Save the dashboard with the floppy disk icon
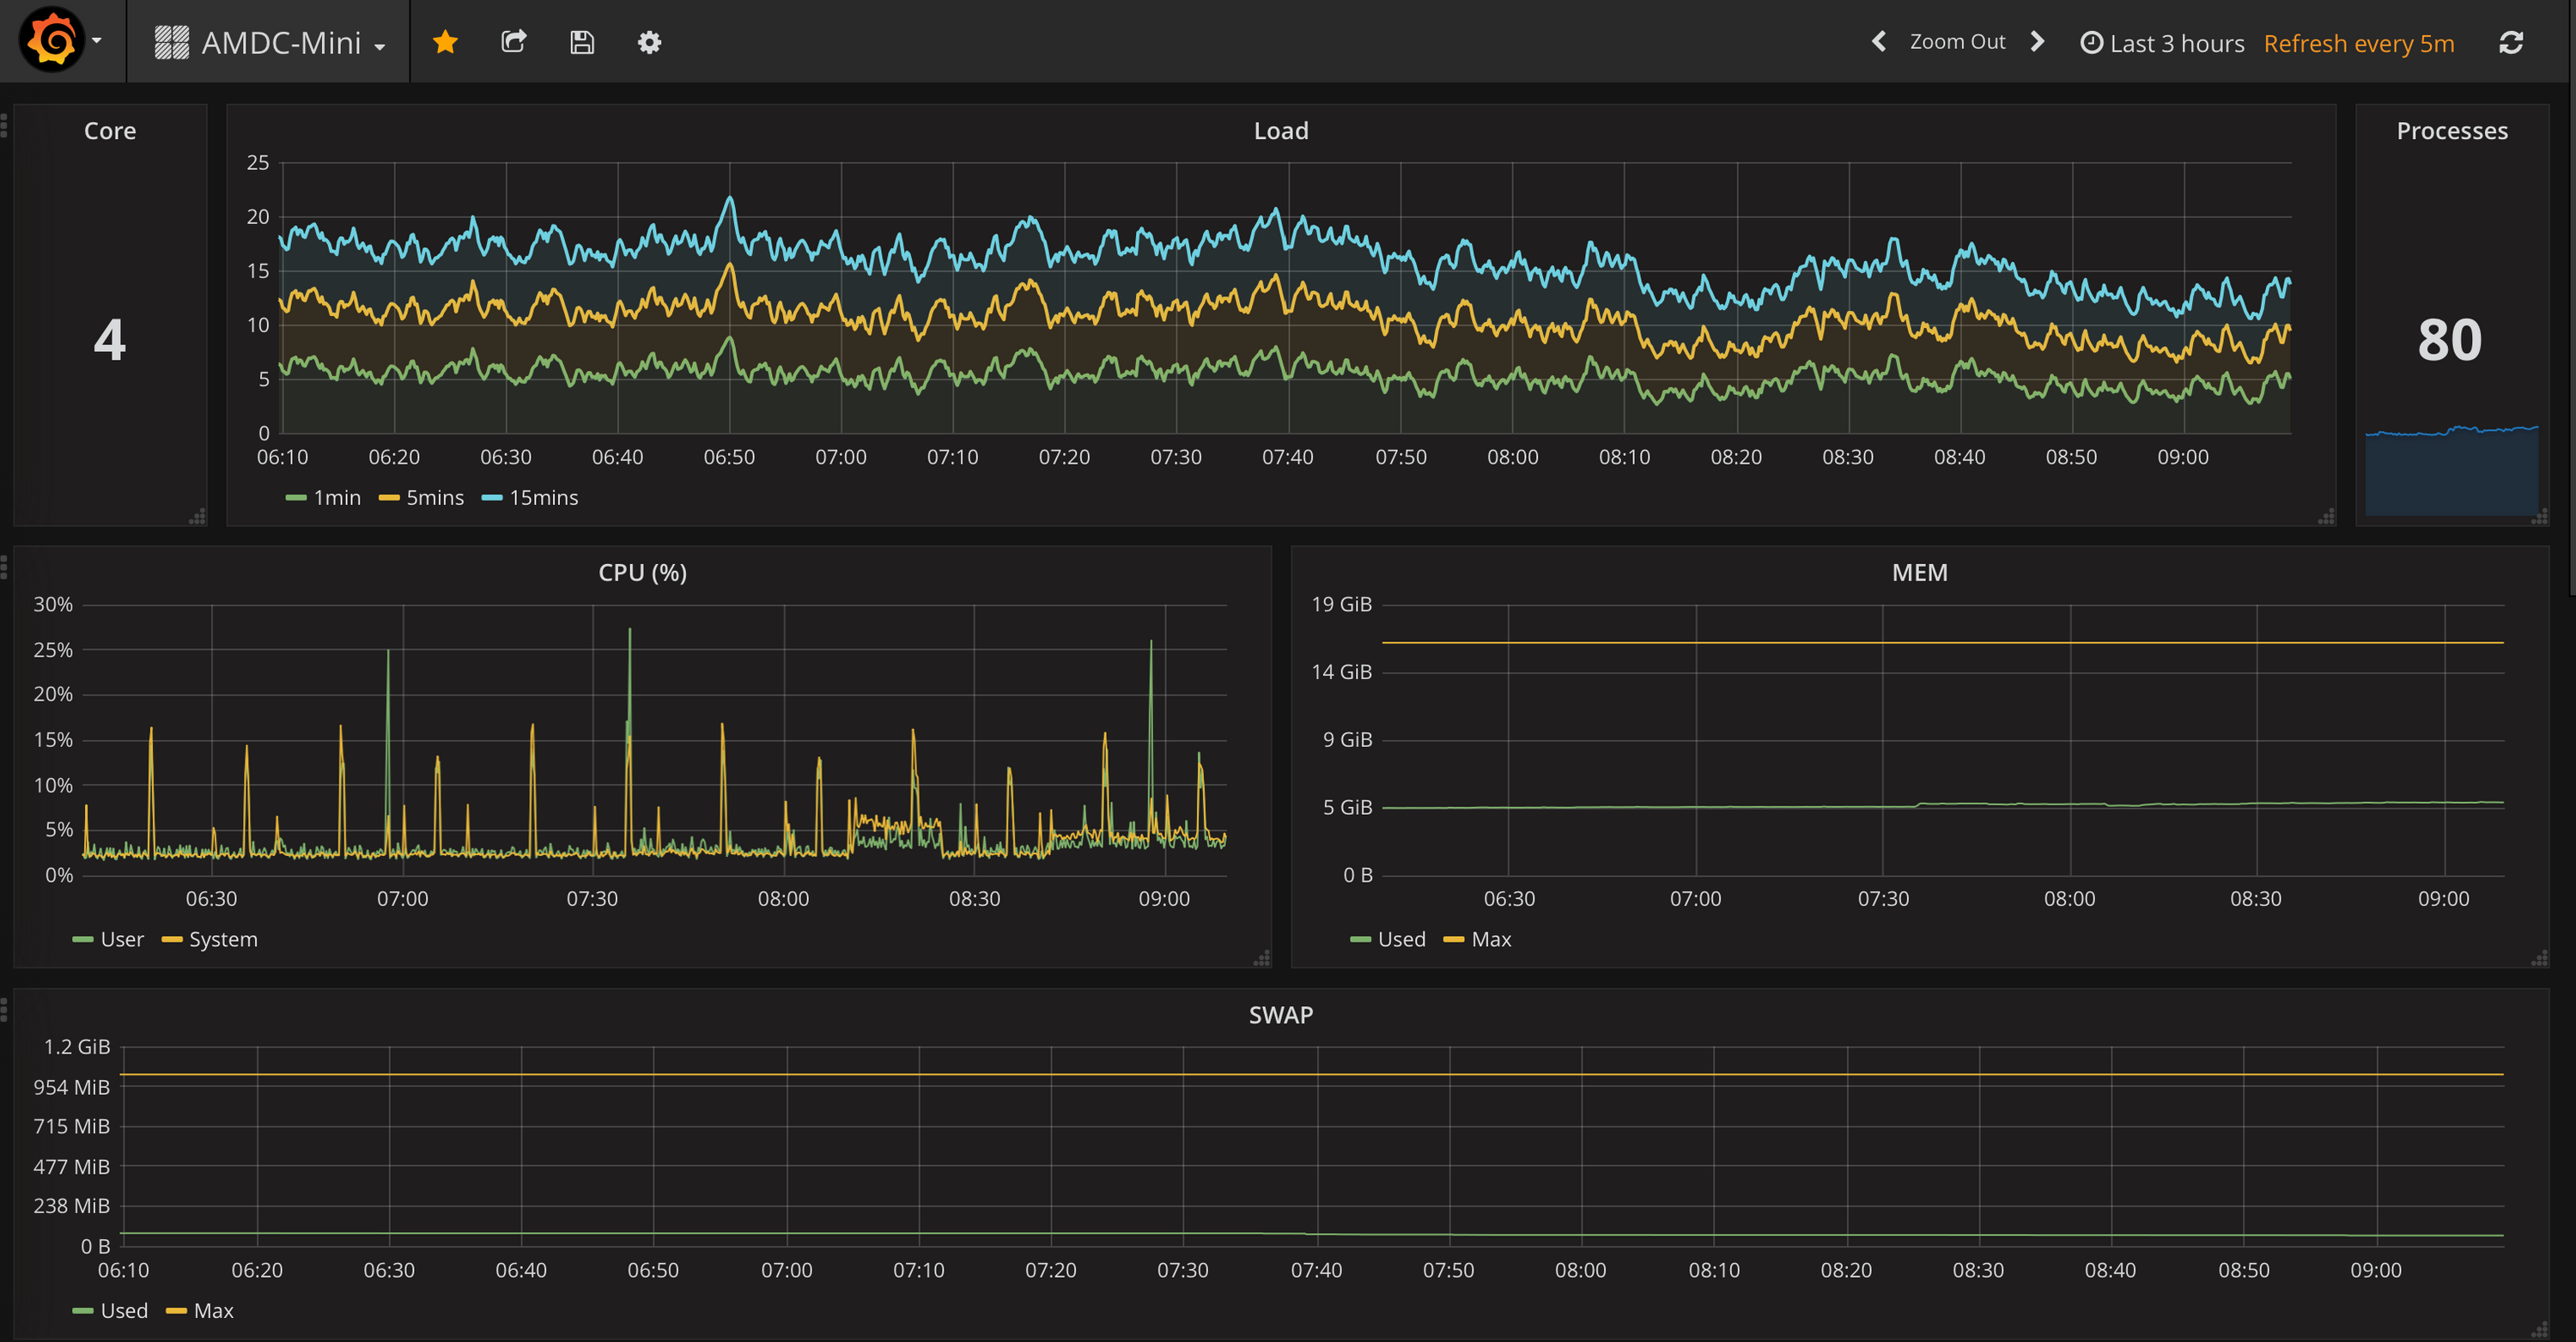Image resolution: width=2576 pixels, height=1342 pixels. click(582, 42)
